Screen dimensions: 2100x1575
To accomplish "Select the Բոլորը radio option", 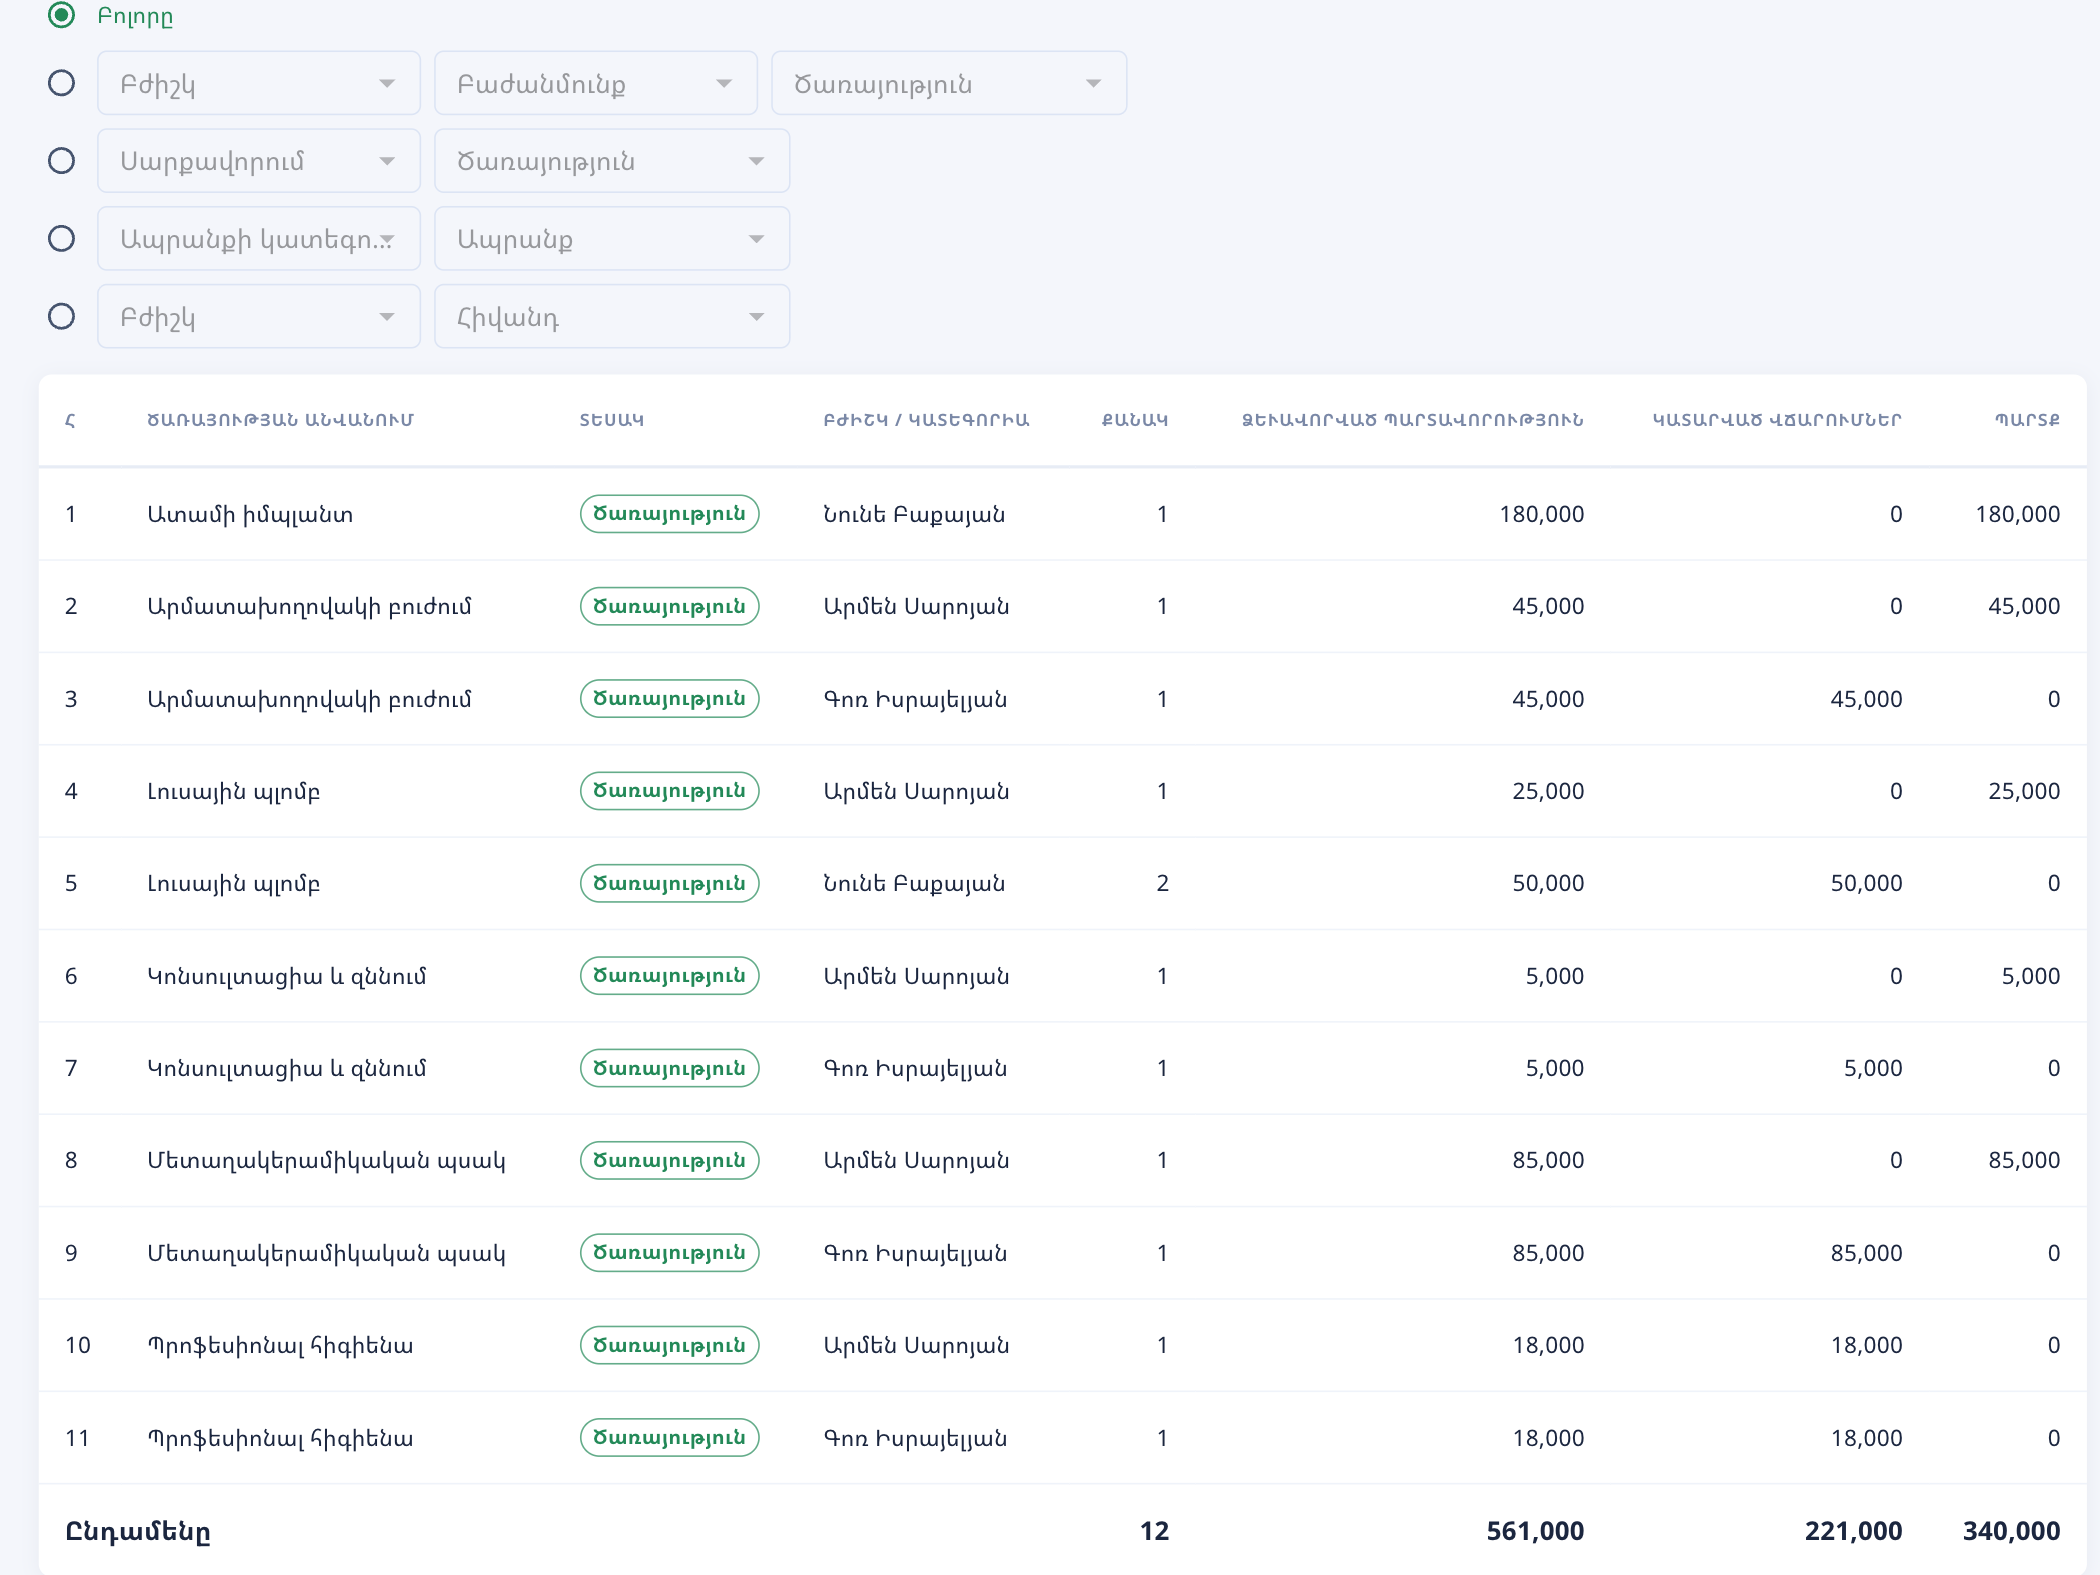I will click(x=62, y=15).
